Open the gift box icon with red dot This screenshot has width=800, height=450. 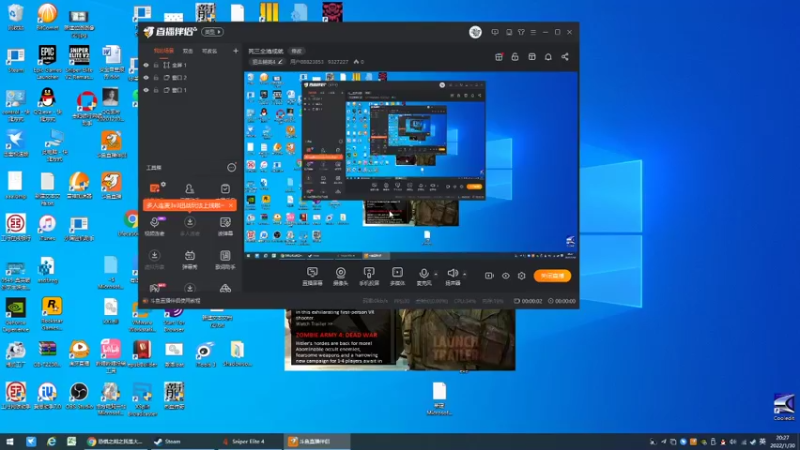click(499, 57)
